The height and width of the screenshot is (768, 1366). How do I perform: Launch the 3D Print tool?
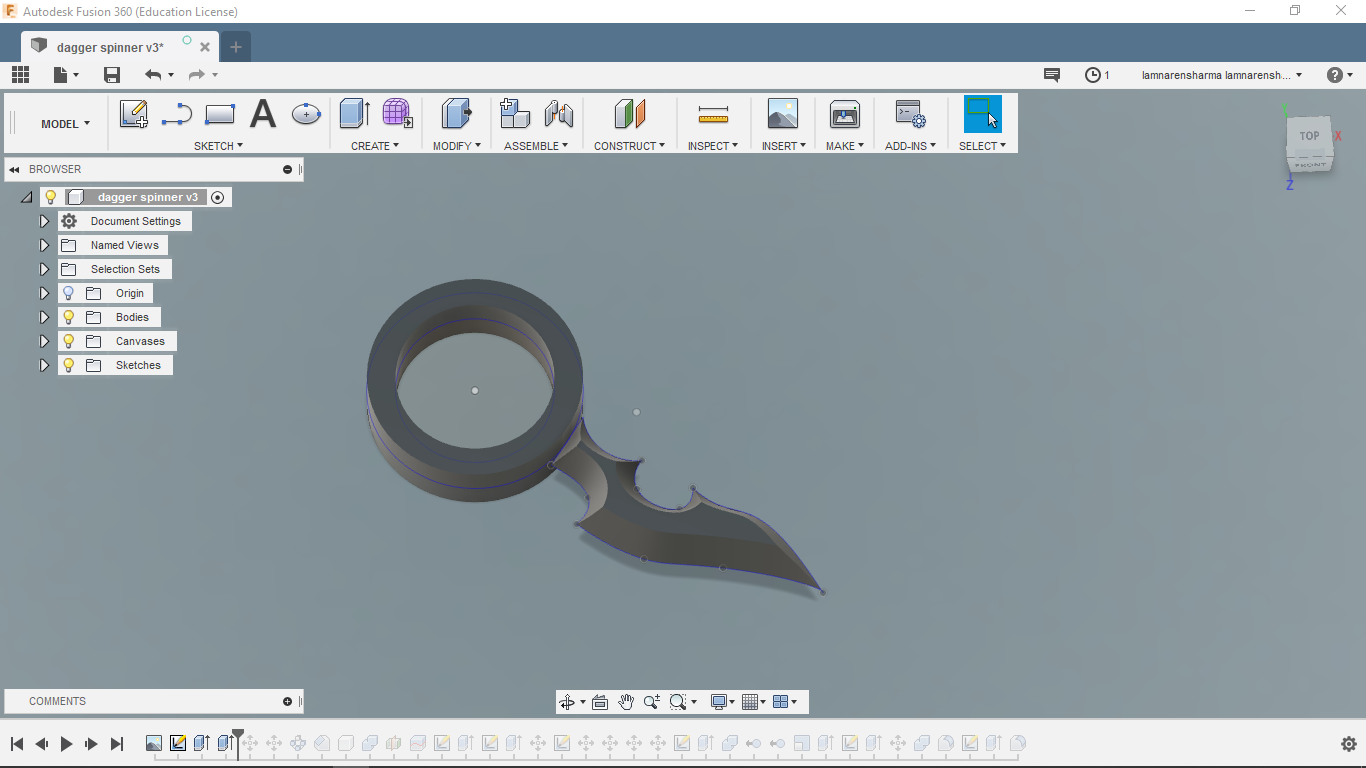coord(845,114)
